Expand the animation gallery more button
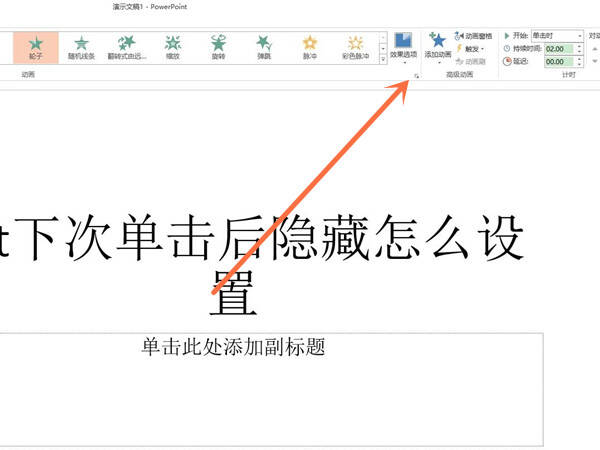600x450 pixels. pos(383,59)
